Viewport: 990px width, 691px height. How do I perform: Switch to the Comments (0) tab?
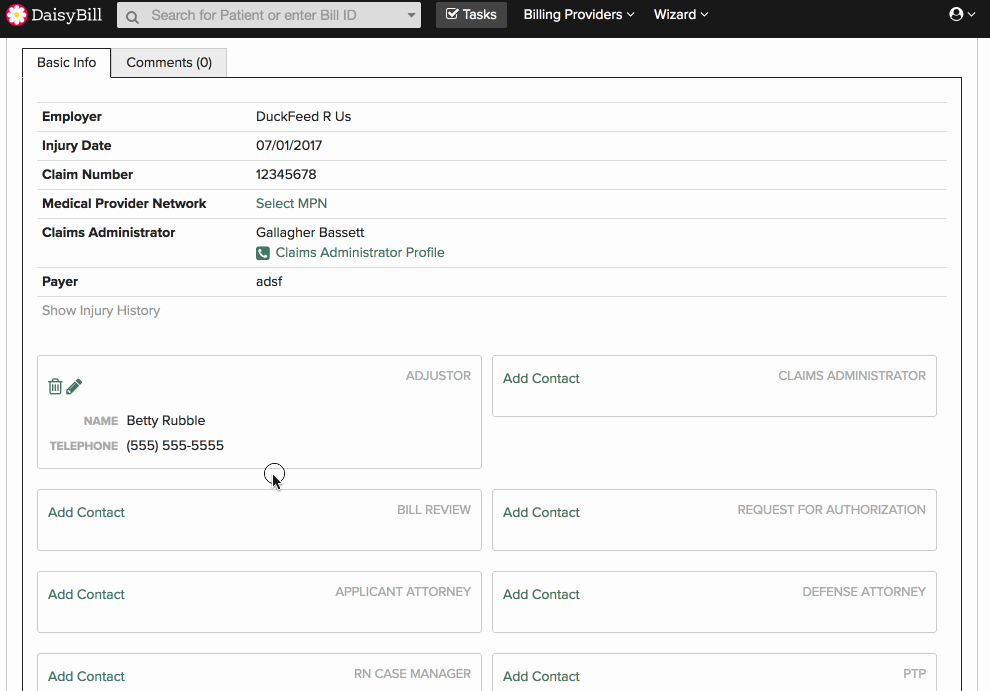coord(169,63)
